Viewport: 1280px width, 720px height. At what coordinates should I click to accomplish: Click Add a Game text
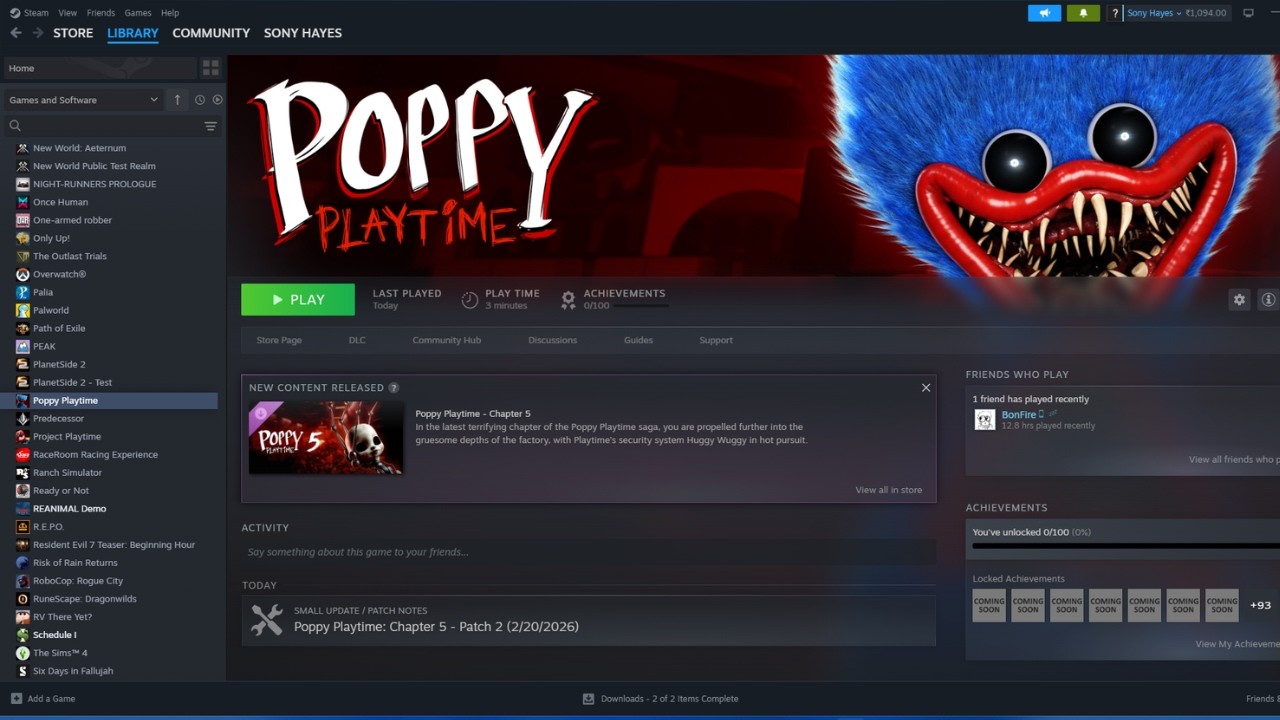click(x=51, y=699)
